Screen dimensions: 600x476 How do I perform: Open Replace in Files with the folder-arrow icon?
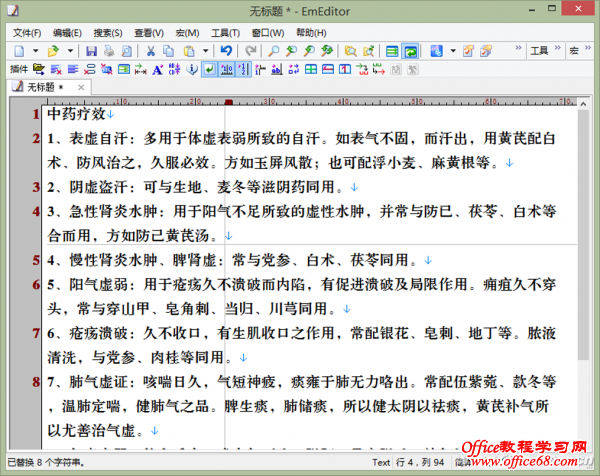click(x=368, y=51)
